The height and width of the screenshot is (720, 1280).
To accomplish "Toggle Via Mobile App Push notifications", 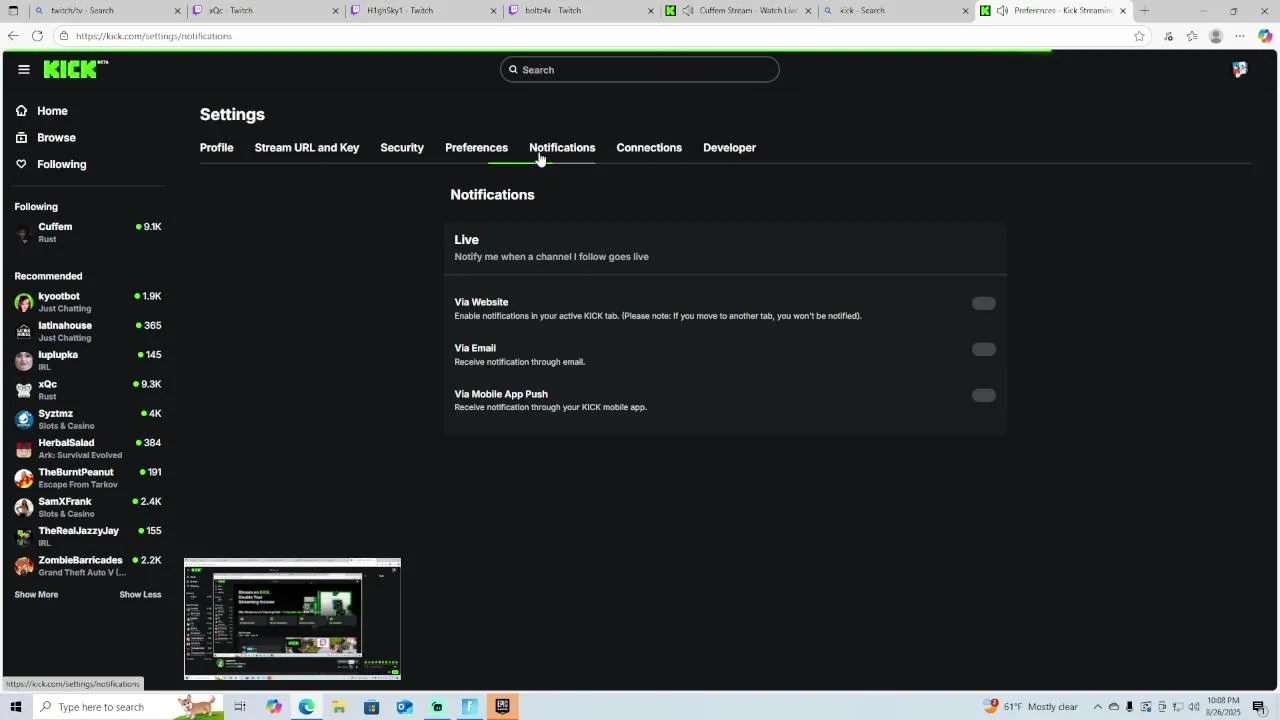I will (984, 395).
